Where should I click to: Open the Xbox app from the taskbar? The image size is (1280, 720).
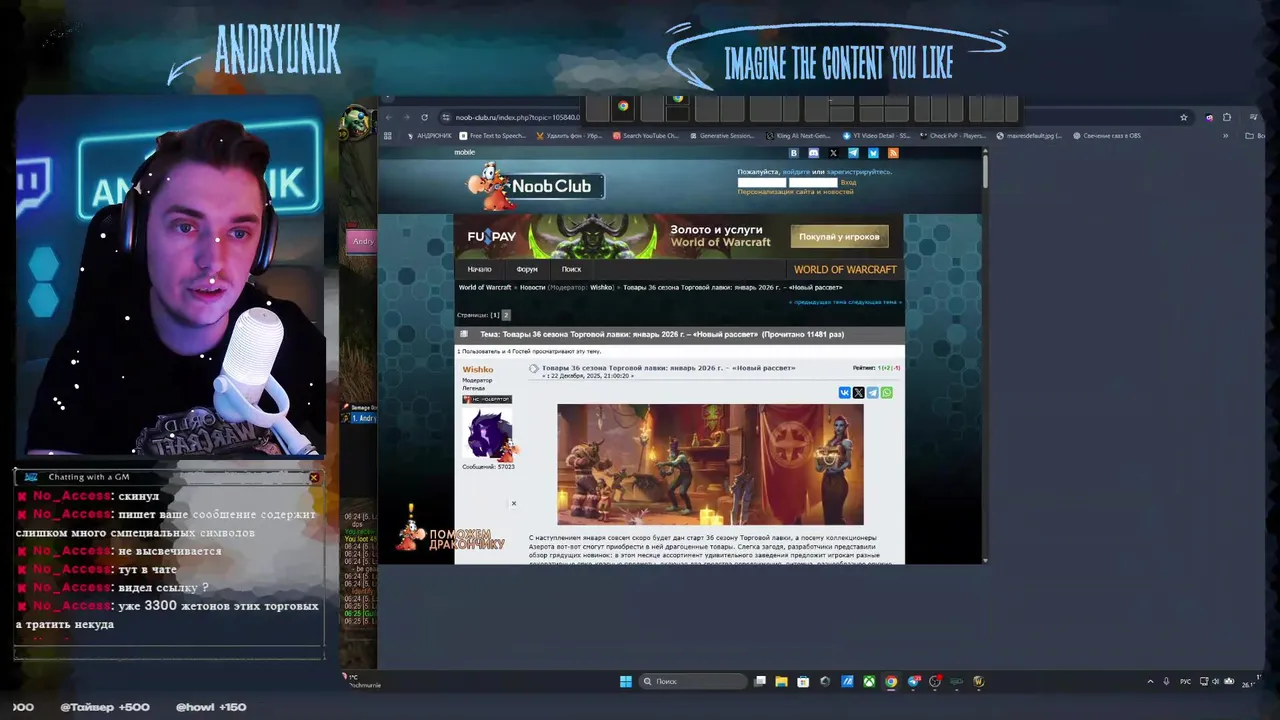(x=869, y=681)
